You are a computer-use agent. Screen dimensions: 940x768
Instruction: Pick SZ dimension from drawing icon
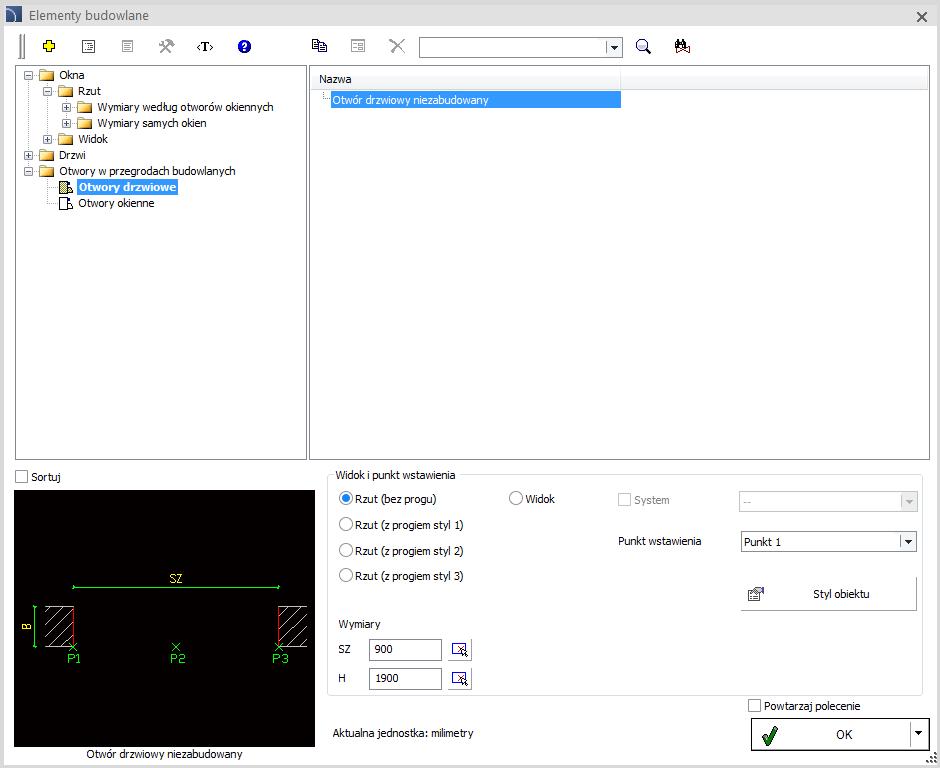point(460,650)
